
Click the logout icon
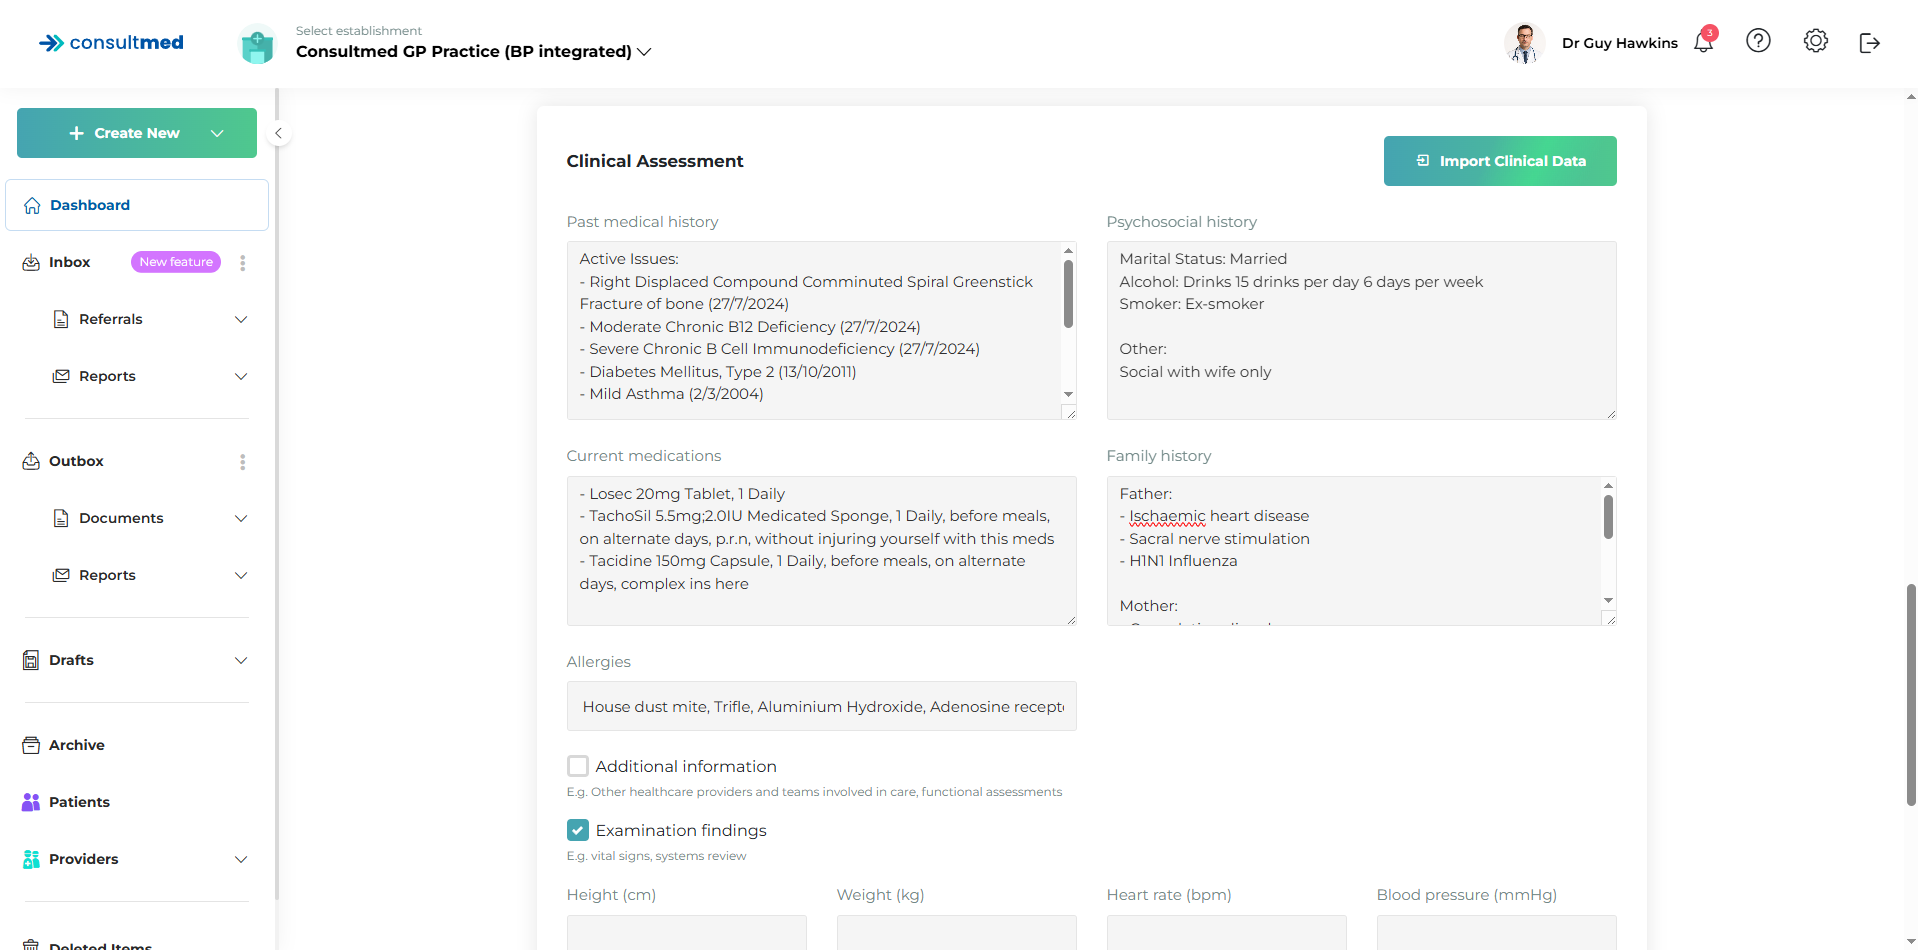click(x=1869, y=43)
